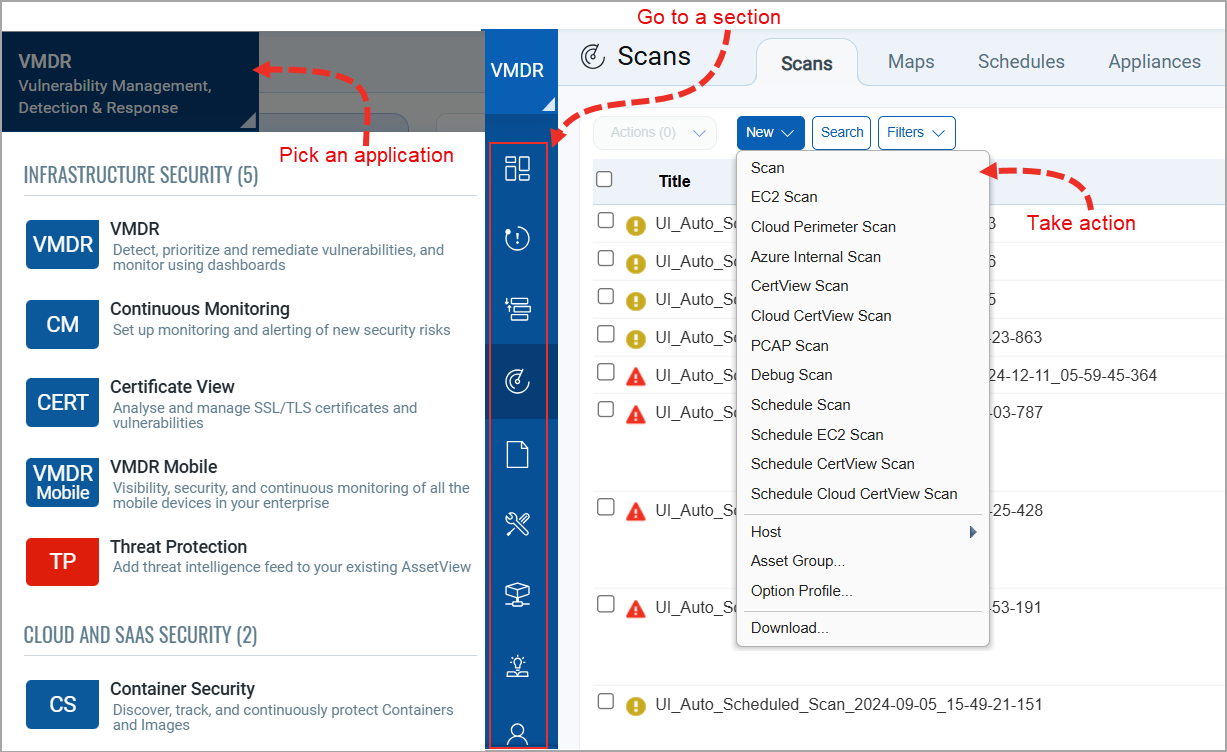This screenshot has height=752, width=1227.
Task: Toggle the select-all checkbox beside Title
Action: (x=604, y=179)
